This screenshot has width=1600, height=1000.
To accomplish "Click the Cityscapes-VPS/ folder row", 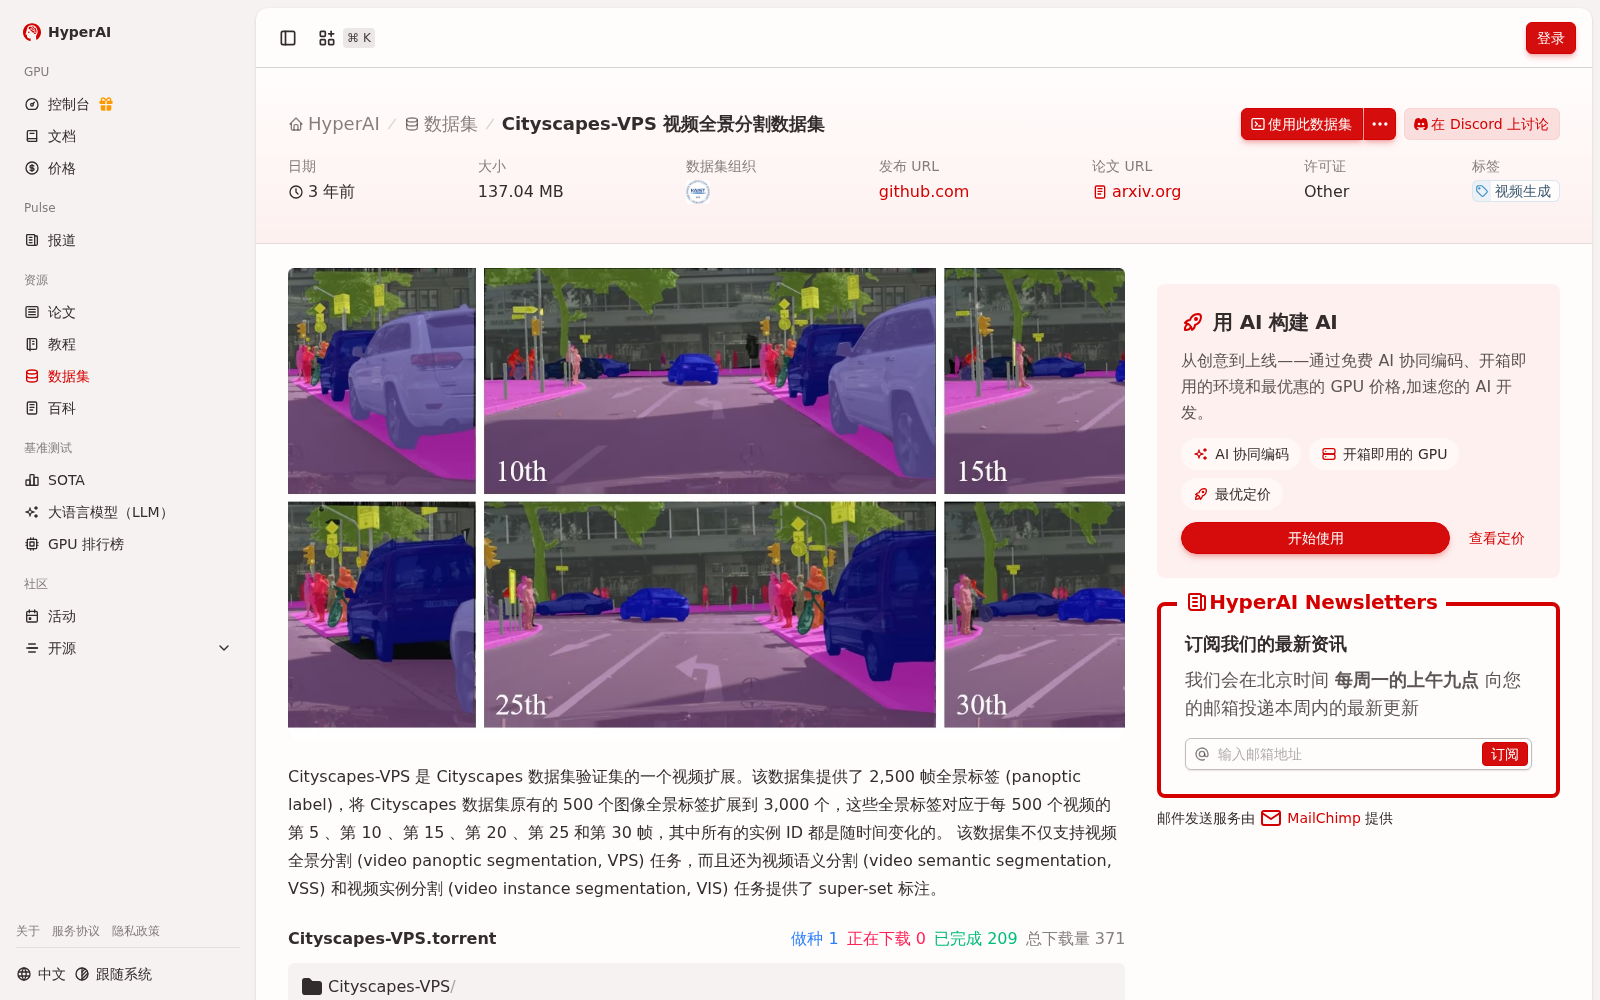I will point(706,985).
